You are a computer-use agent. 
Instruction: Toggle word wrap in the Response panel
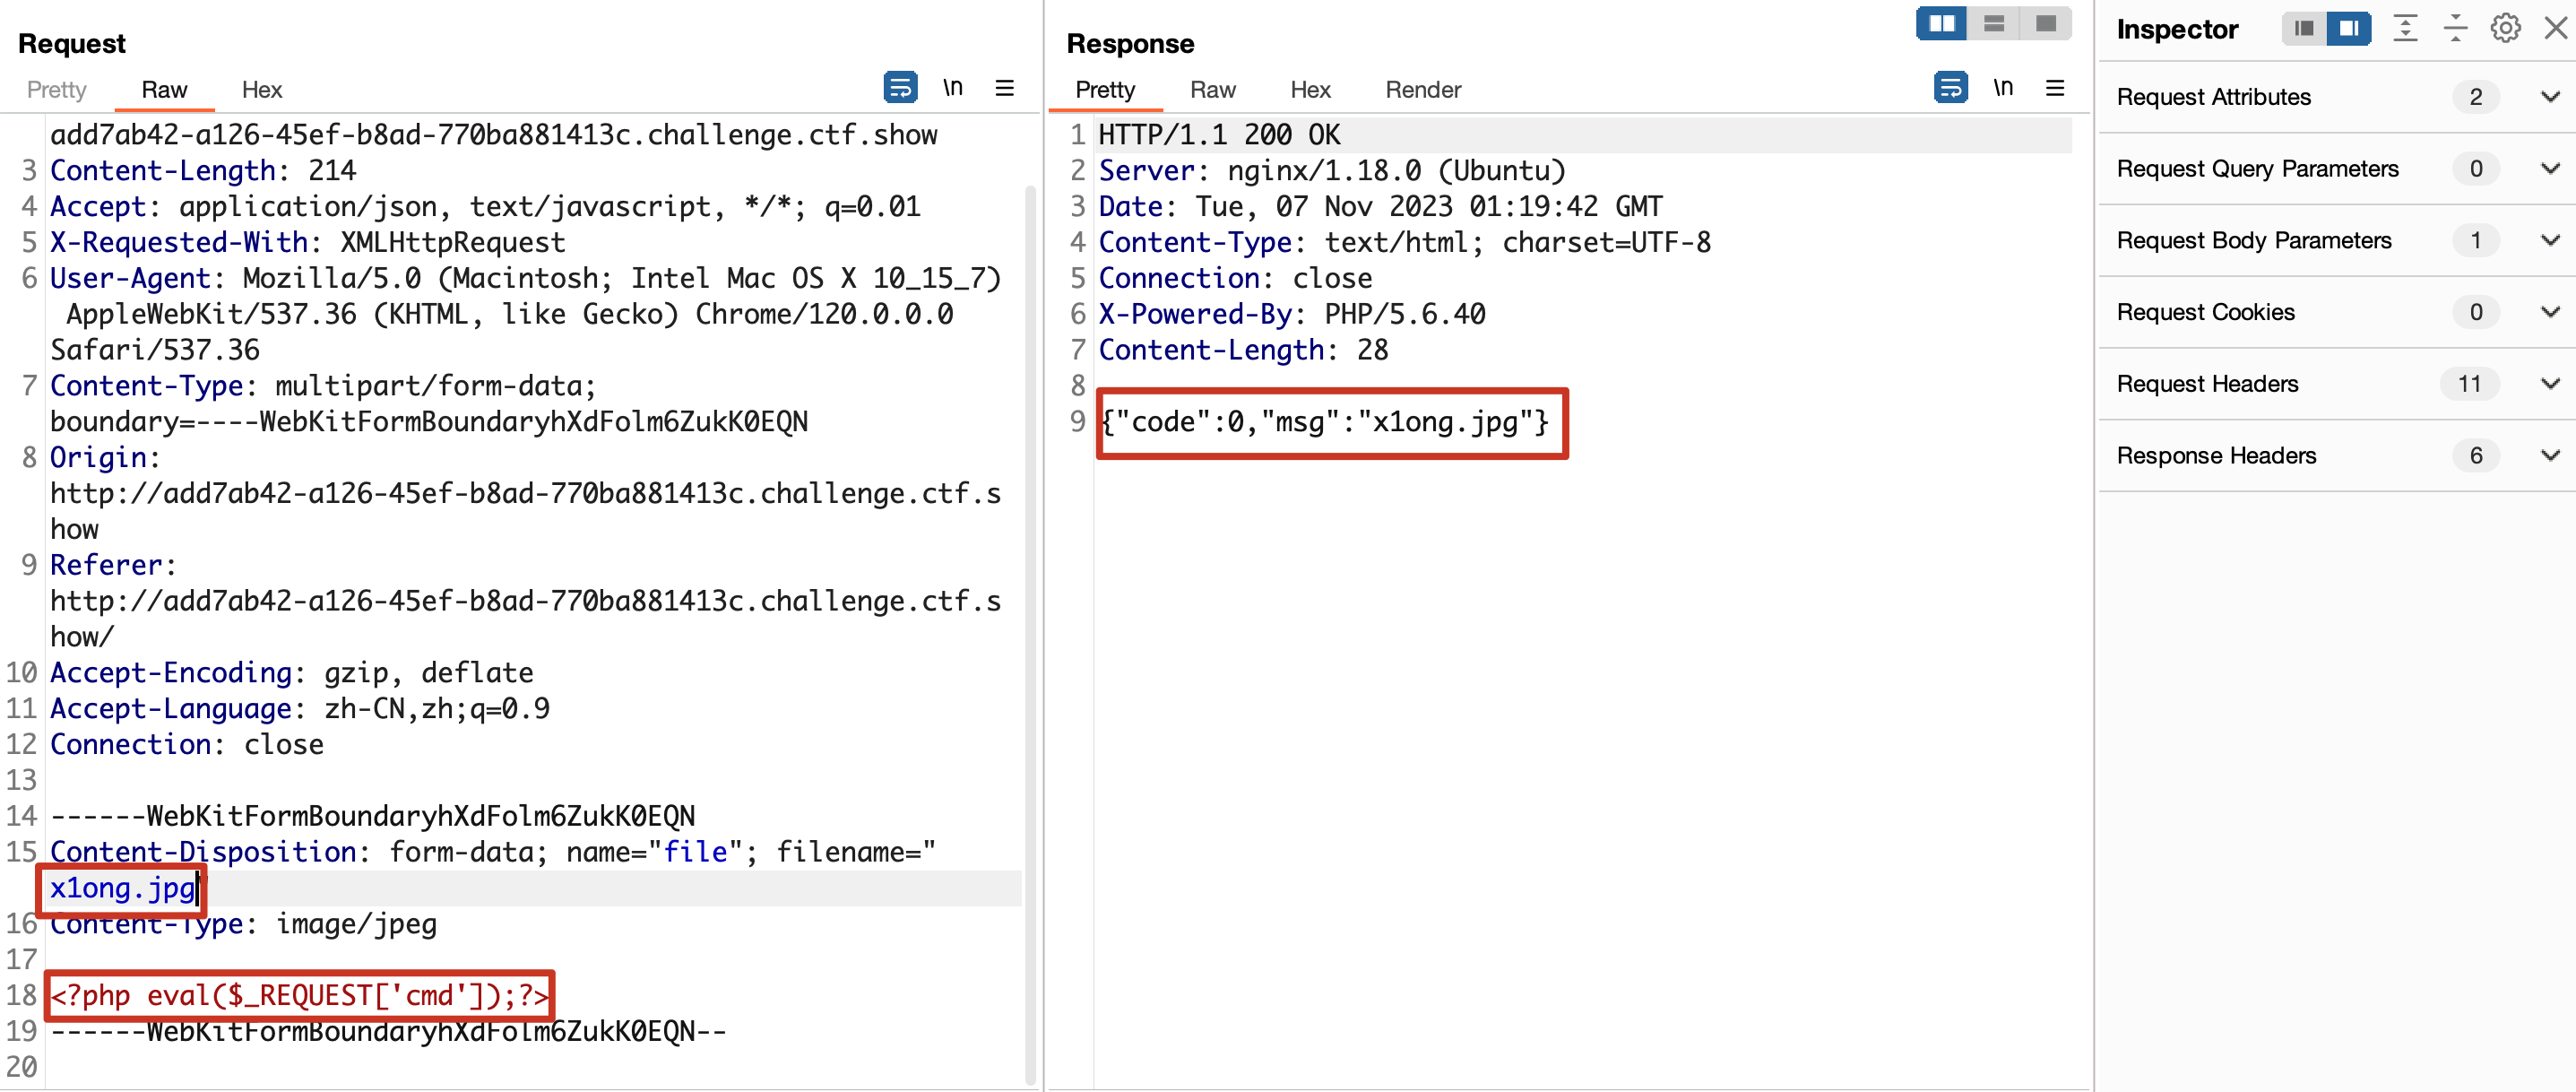coord(1950,88)
